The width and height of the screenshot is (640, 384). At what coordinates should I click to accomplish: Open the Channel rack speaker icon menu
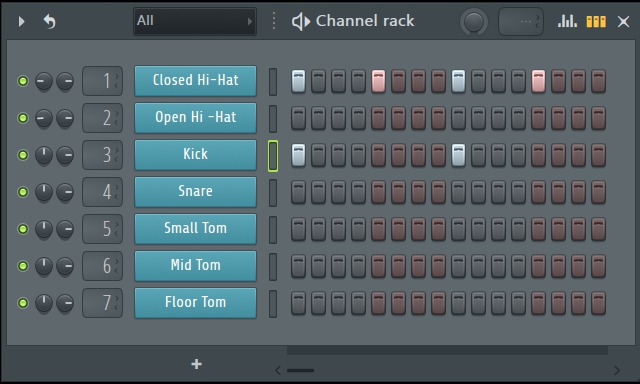pyautogui.click(x=301, y=21)
